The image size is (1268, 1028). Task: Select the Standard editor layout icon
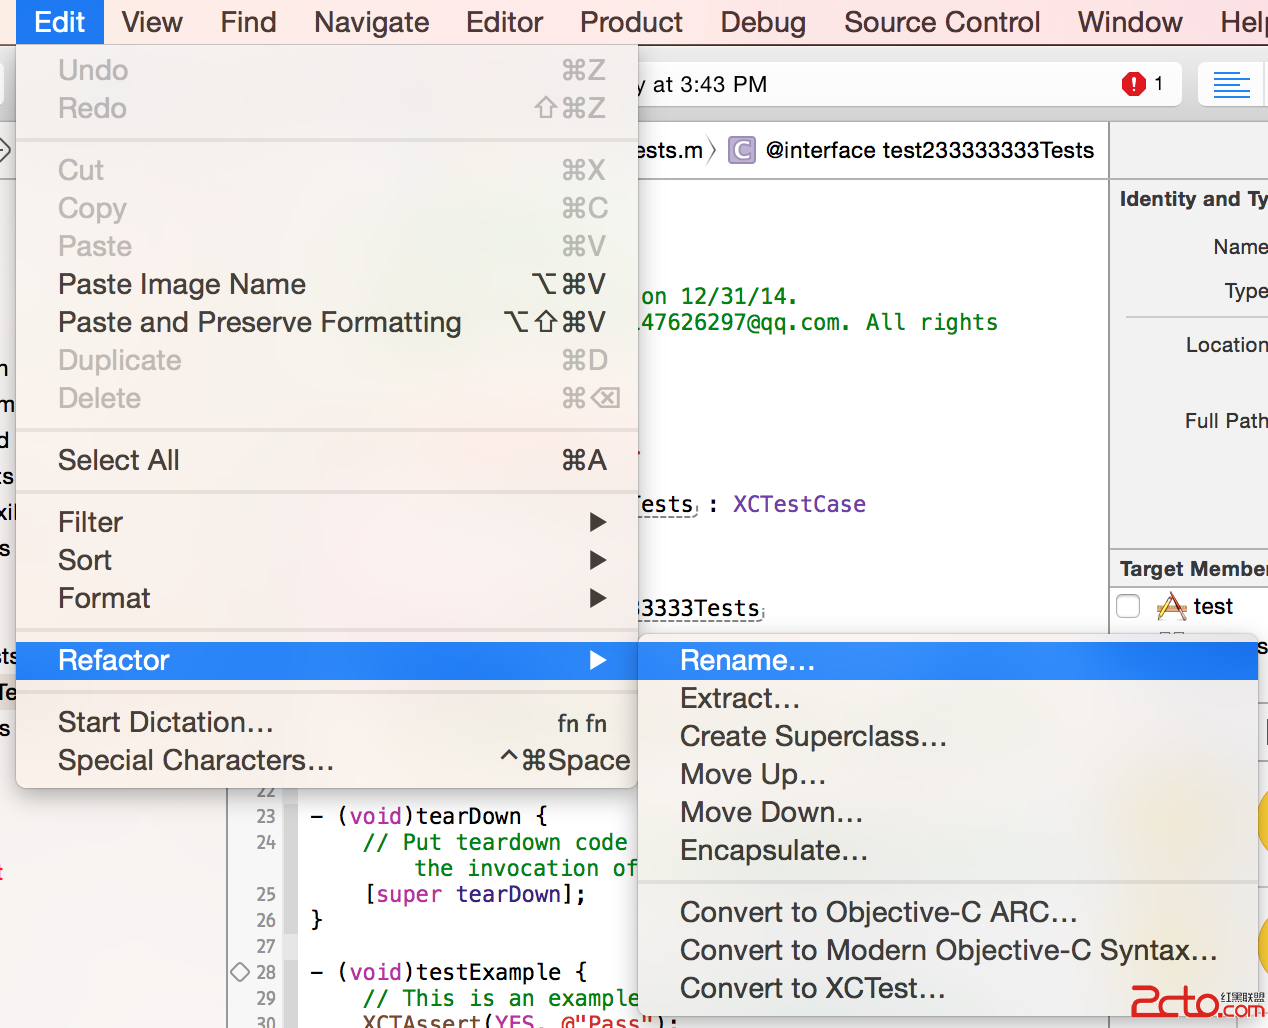(1231, 85)
